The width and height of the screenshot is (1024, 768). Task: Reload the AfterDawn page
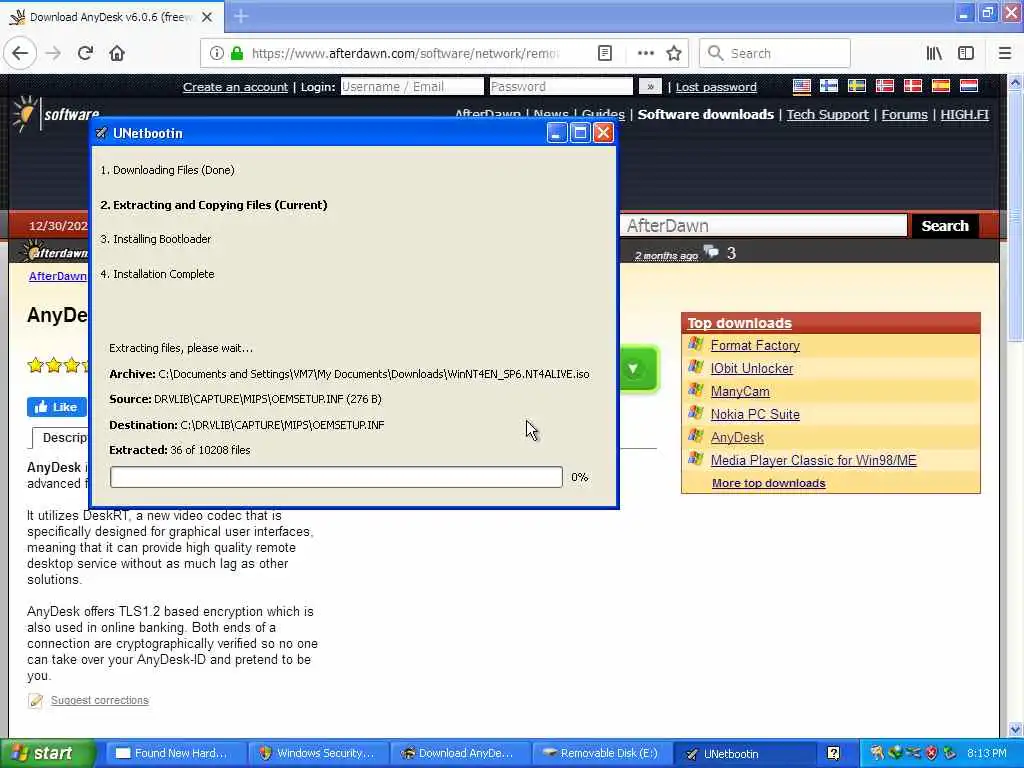tap(85, 53)
